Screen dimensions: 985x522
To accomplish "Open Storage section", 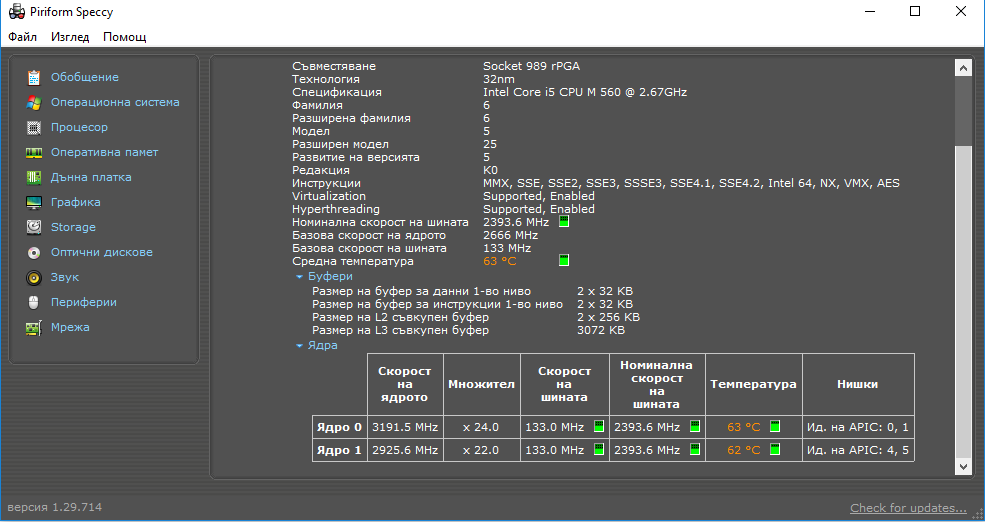I will click(x=73, y=227).
